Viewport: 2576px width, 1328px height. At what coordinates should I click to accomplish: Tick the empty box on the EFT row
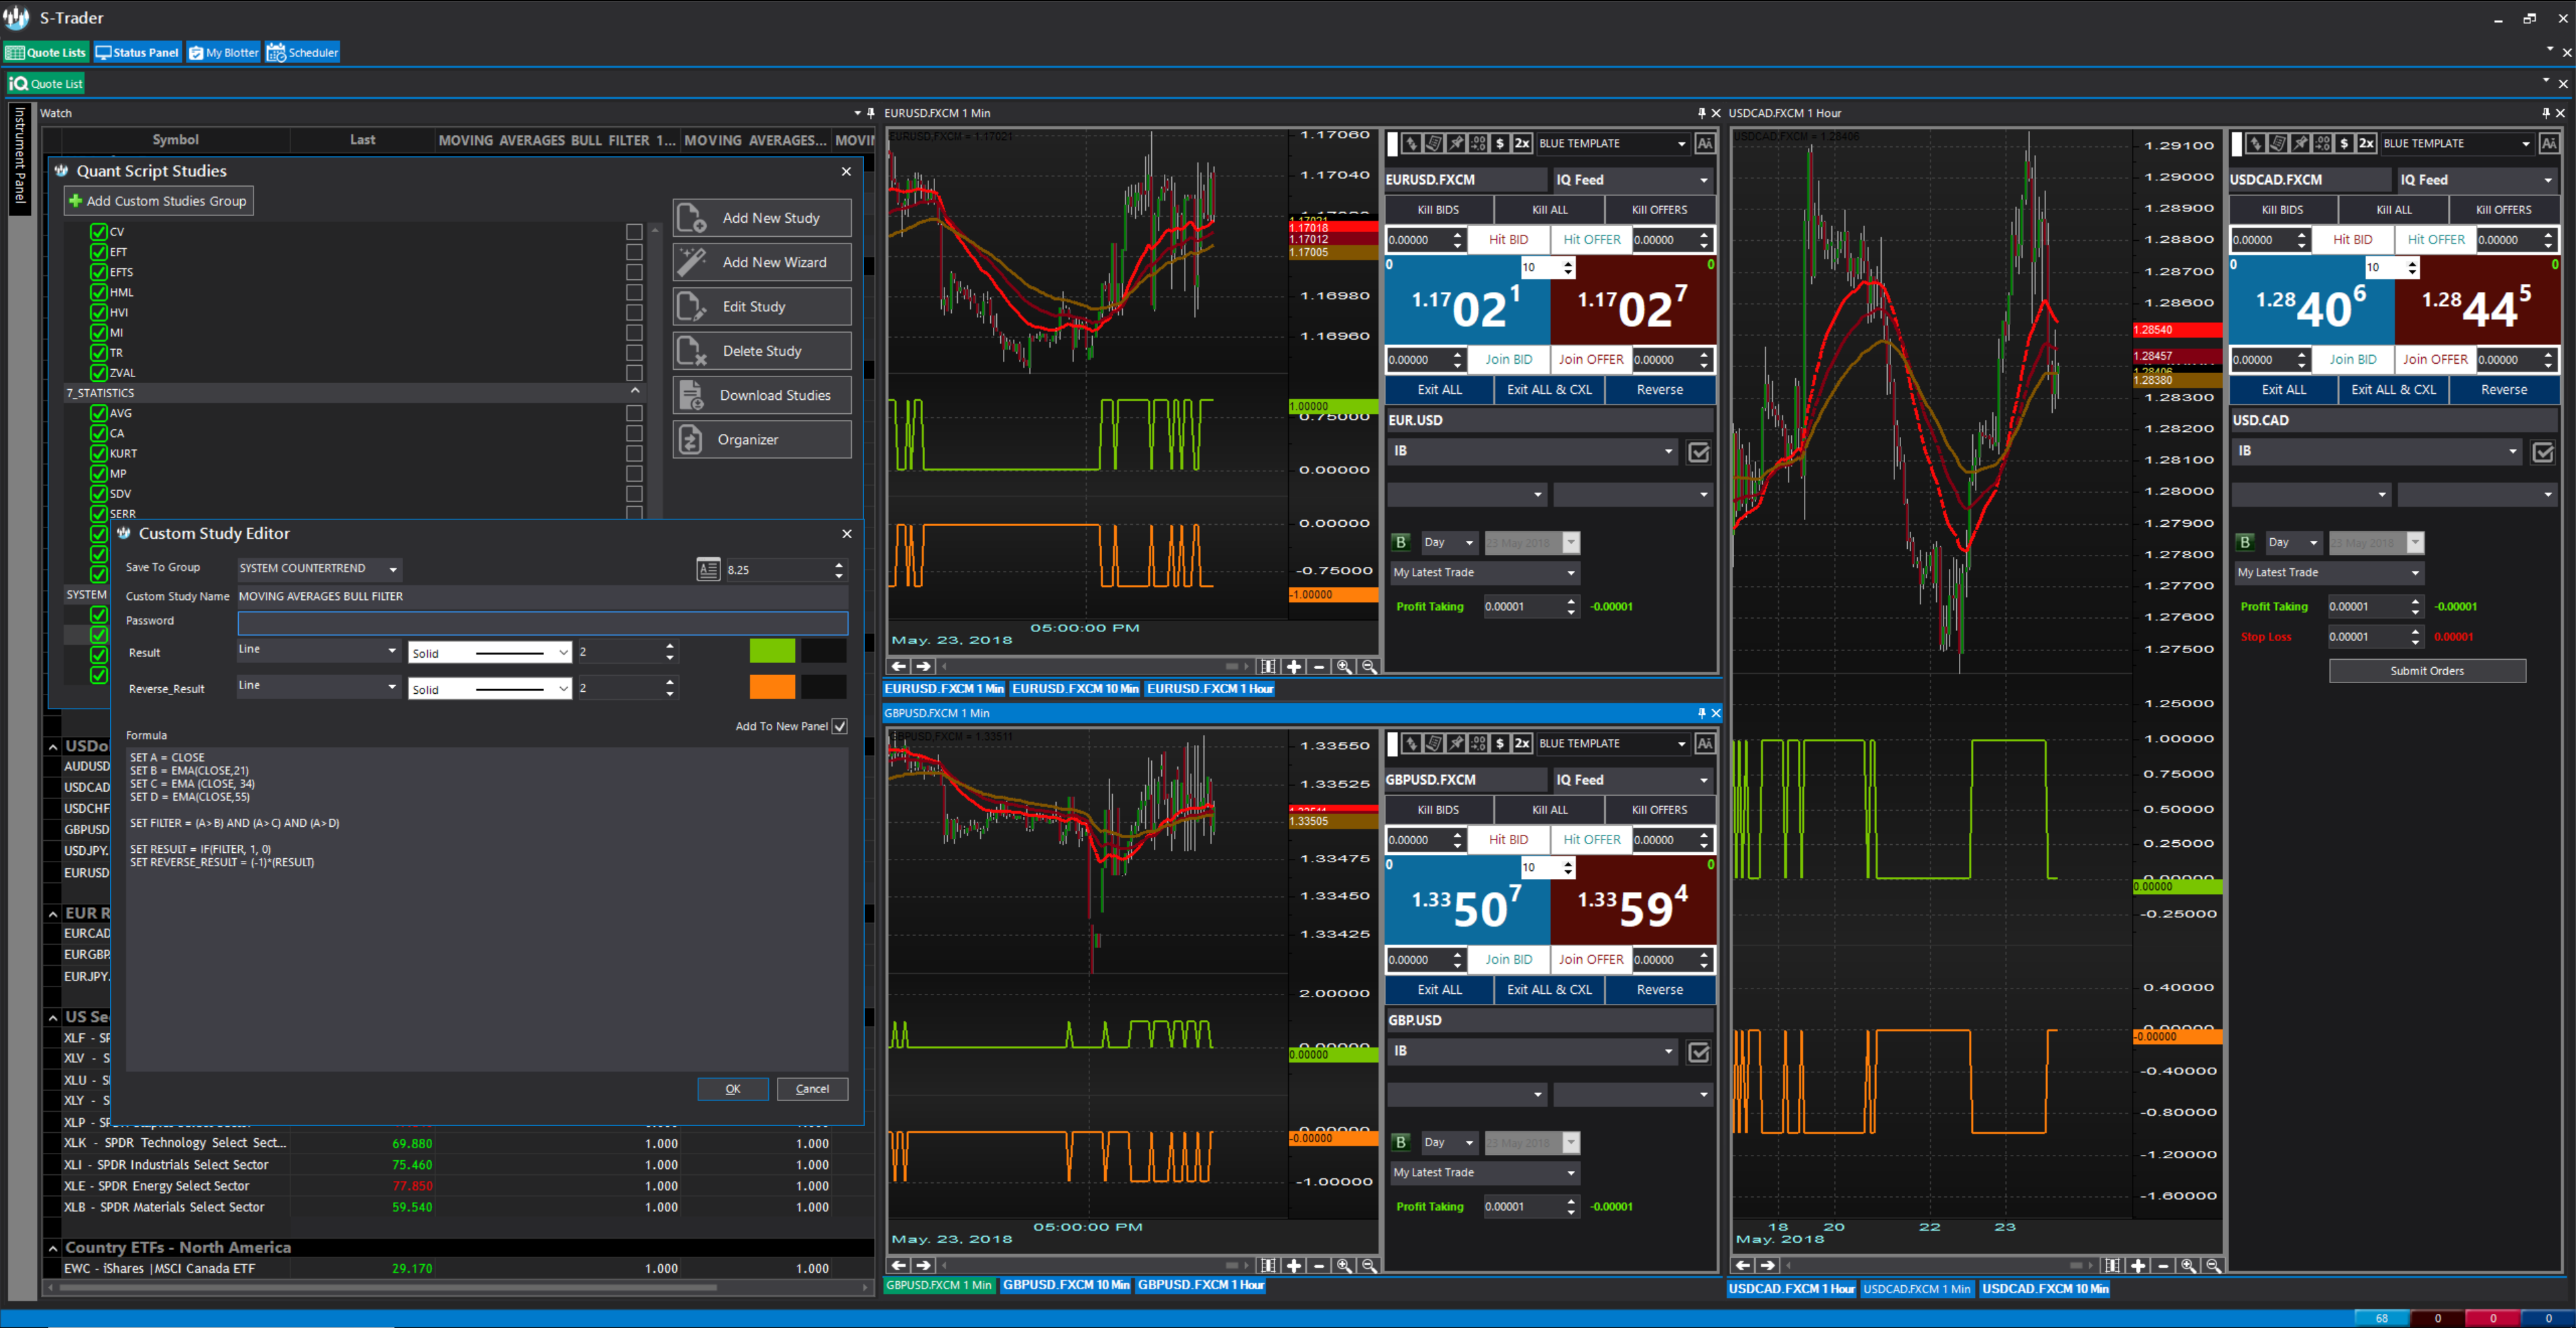634,252
